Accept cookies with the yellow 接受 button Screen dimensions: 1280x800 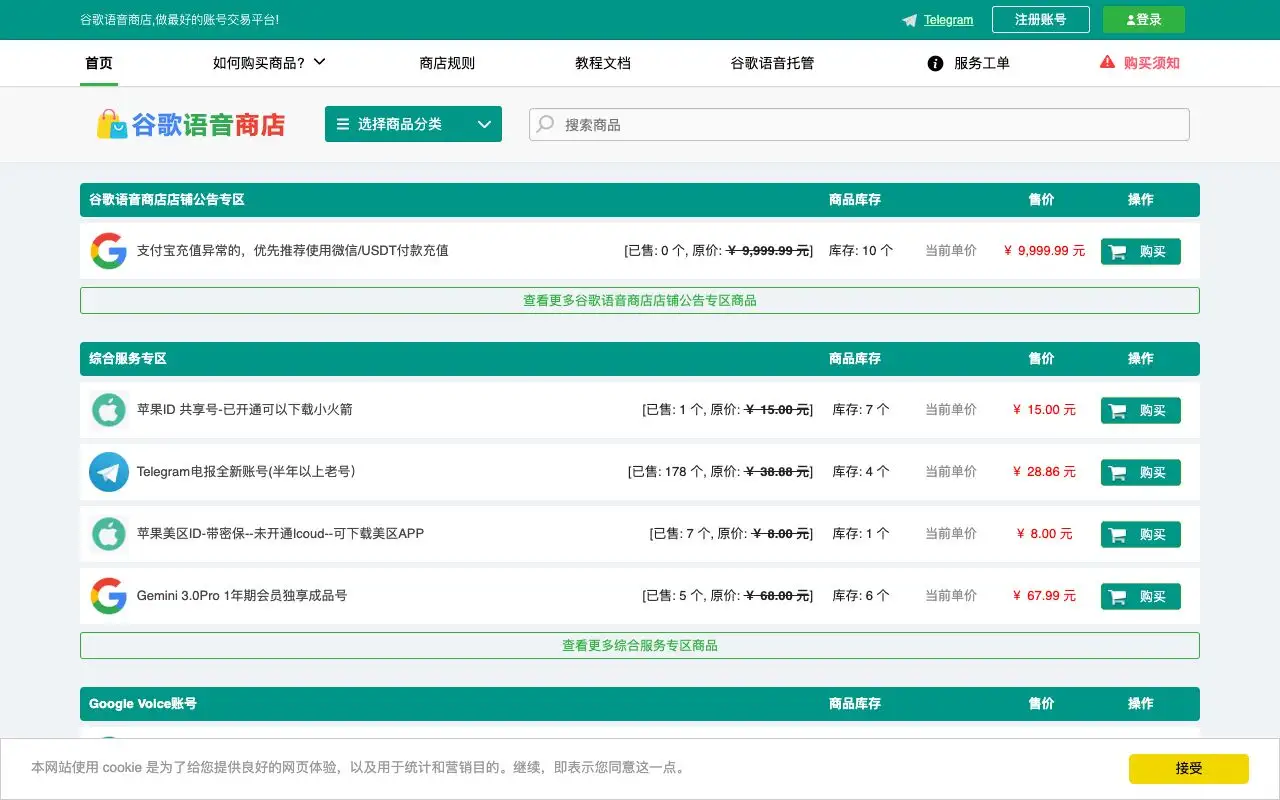(1189, 769)
